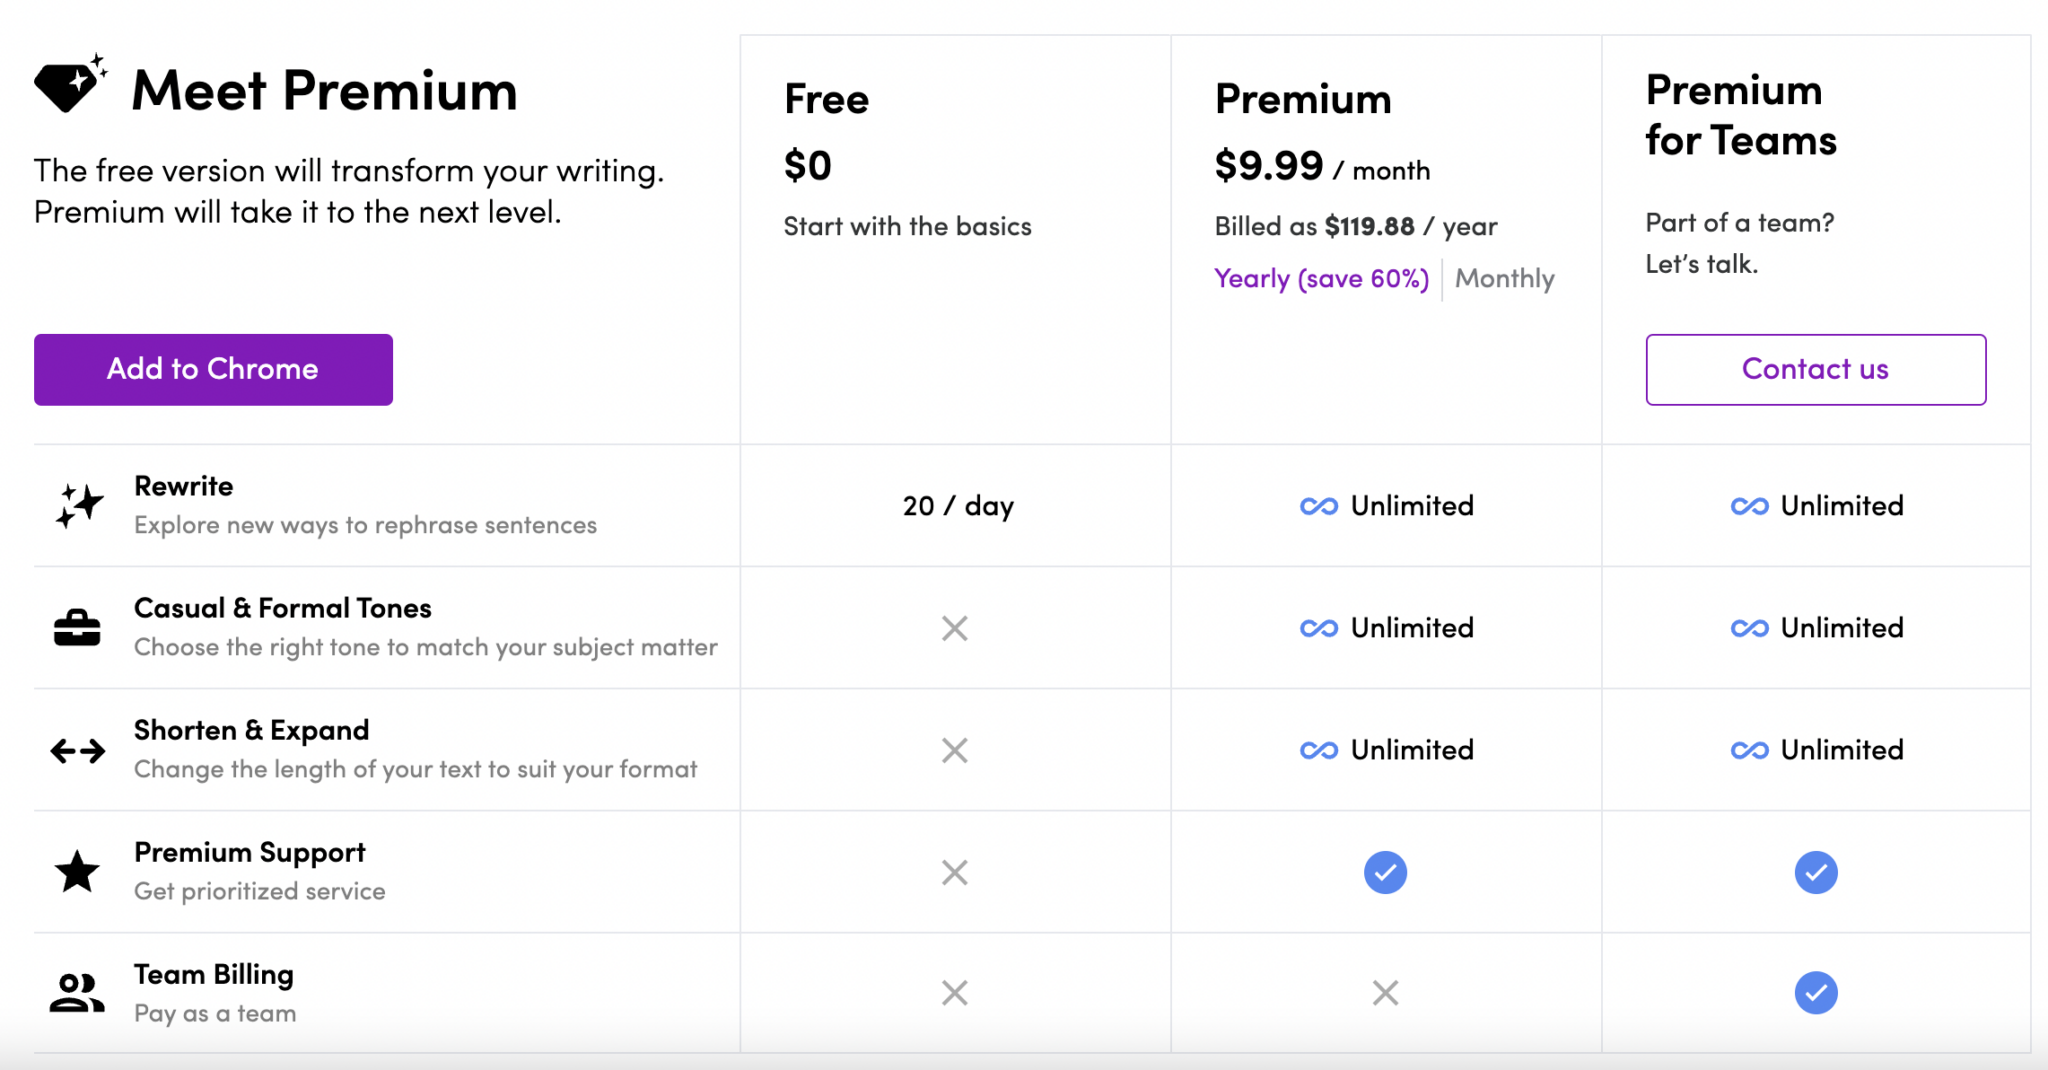The height and width of the screenshot is (1070, 2048).
Task: Click the diamond Premium logo icon
Action: 70,84
